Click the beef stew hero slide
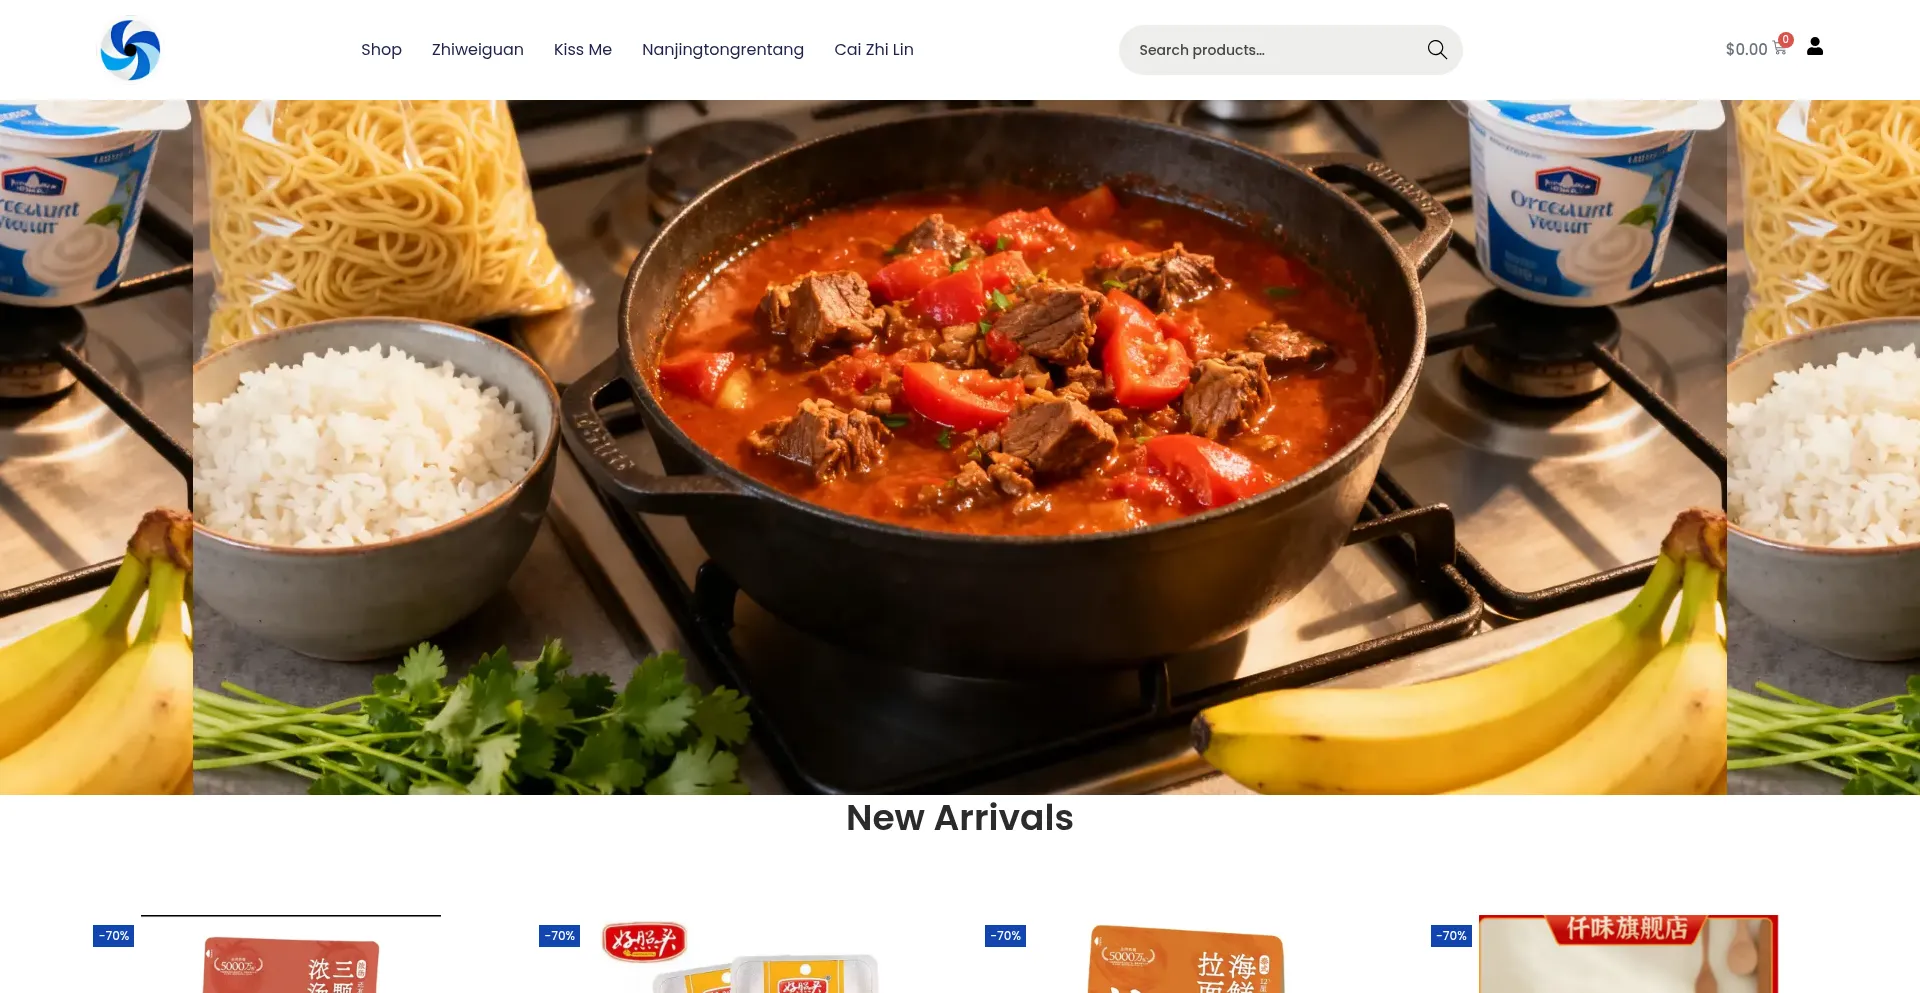Viewport: 1920px width, 993px height. [x=960, y=447]
